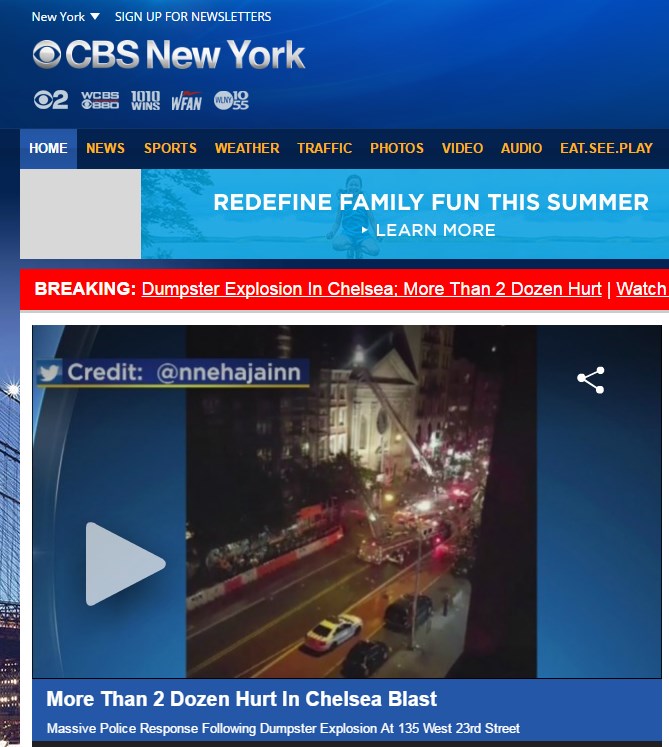
Task: Click the CBS 2 station logo
Action: [x=51, y=100]
